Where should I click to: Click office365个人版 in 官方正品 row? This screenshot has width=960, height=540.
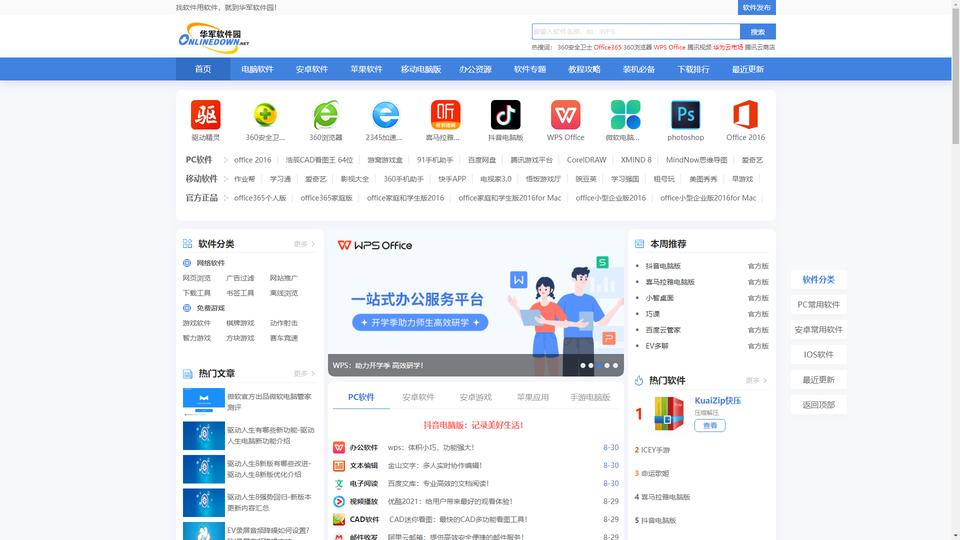tap(260, 198)
